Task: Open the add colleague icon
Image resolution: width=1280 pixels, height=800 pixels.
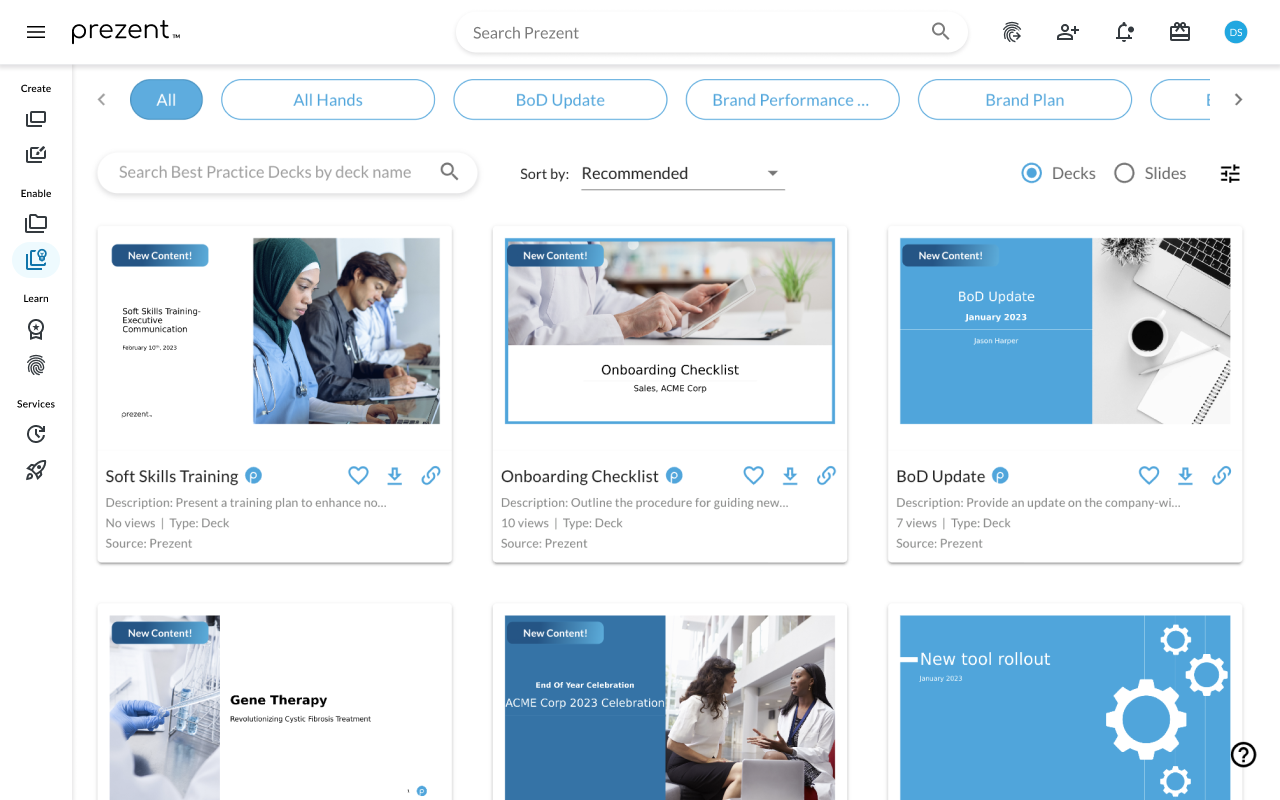Action: point(1068,32)
